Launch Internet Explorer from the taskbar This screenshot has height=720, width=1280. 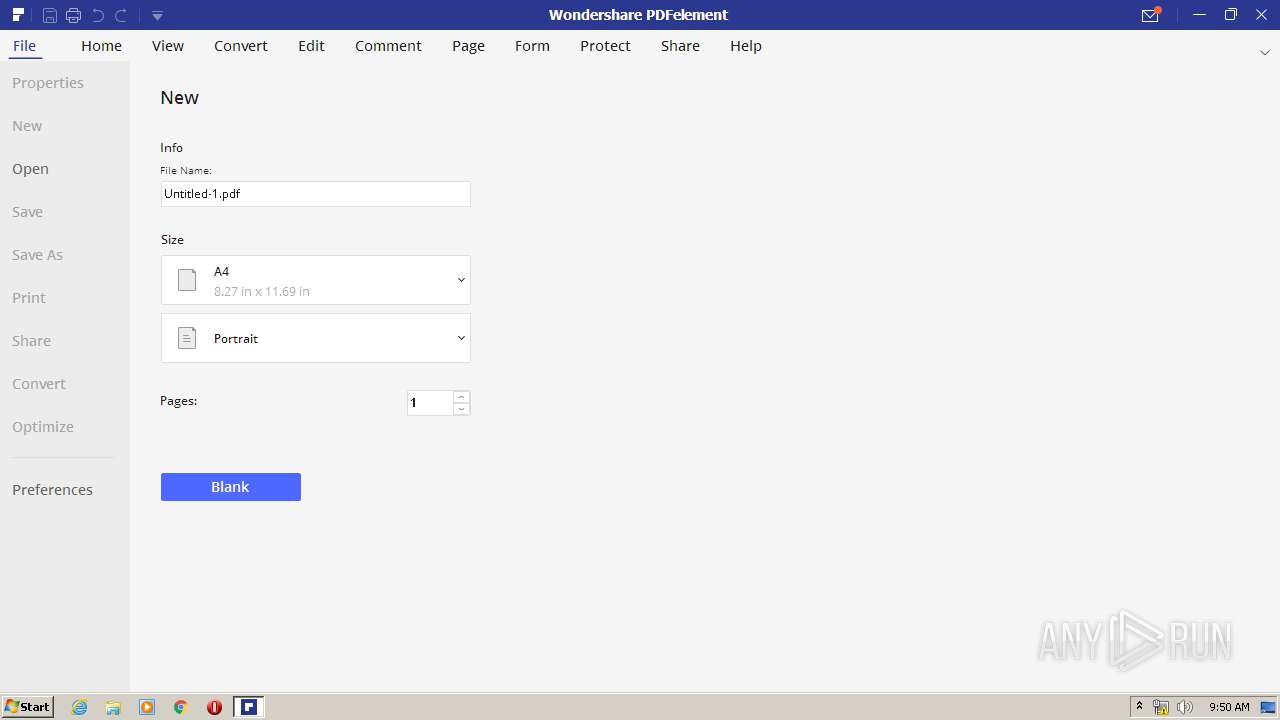[x=79, y=707]
